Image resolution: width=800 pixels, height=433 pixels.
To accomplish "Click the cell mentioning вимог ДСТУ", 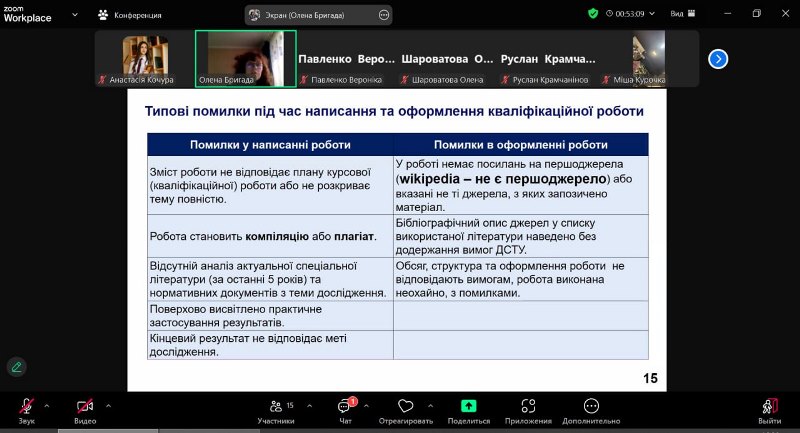I will tap(521, 236).
